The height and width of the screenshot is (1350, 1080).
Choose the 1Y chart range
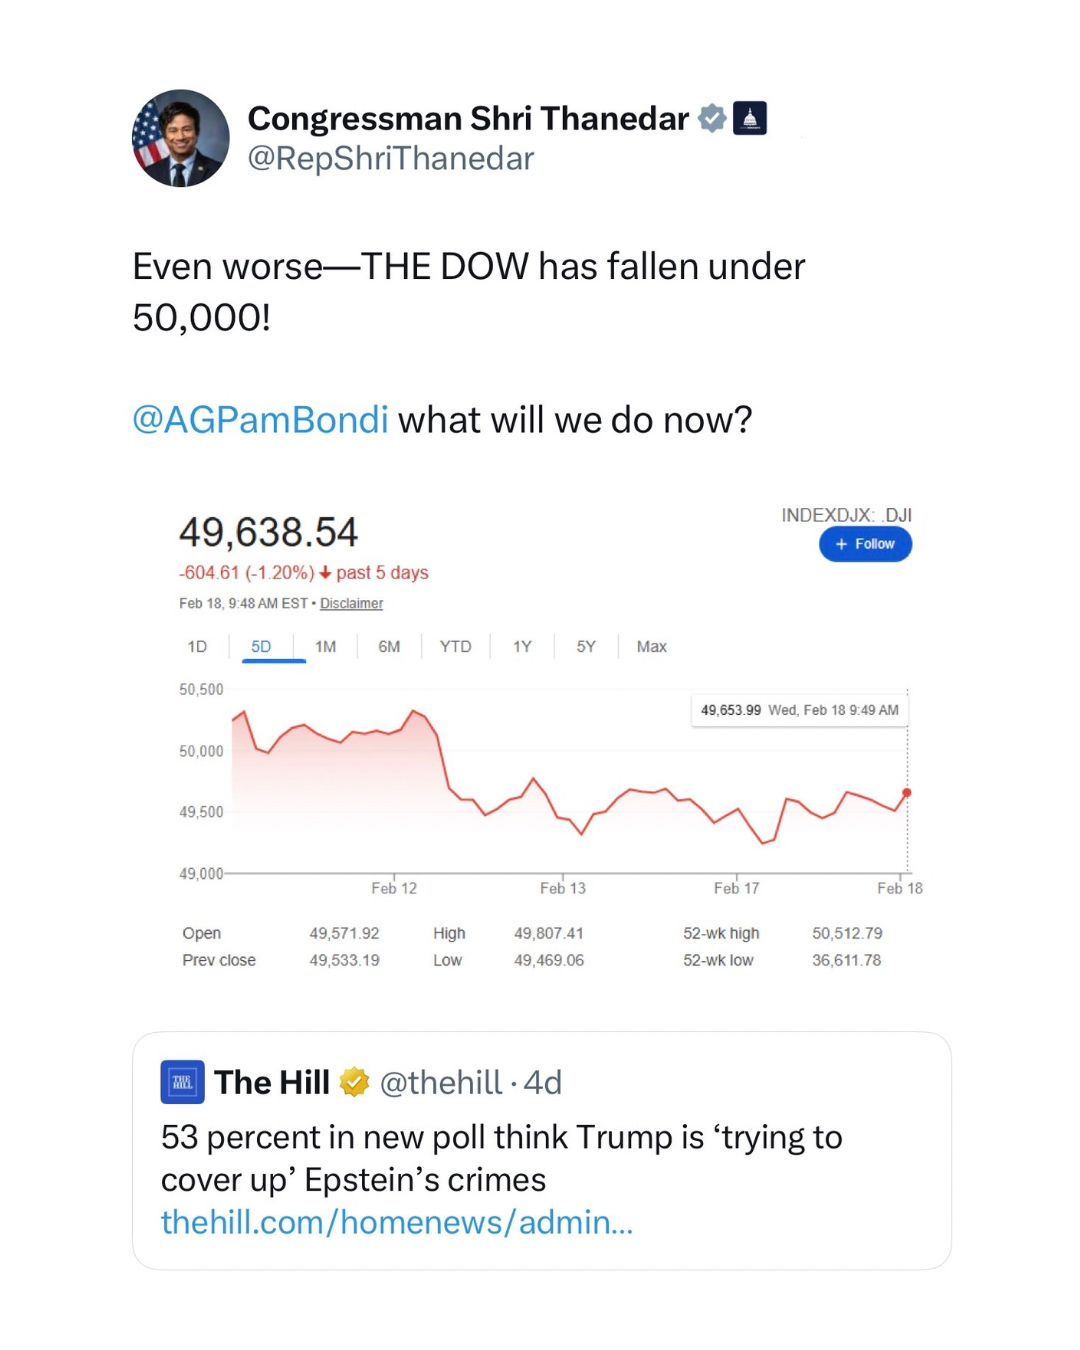[x=522, y=647]
